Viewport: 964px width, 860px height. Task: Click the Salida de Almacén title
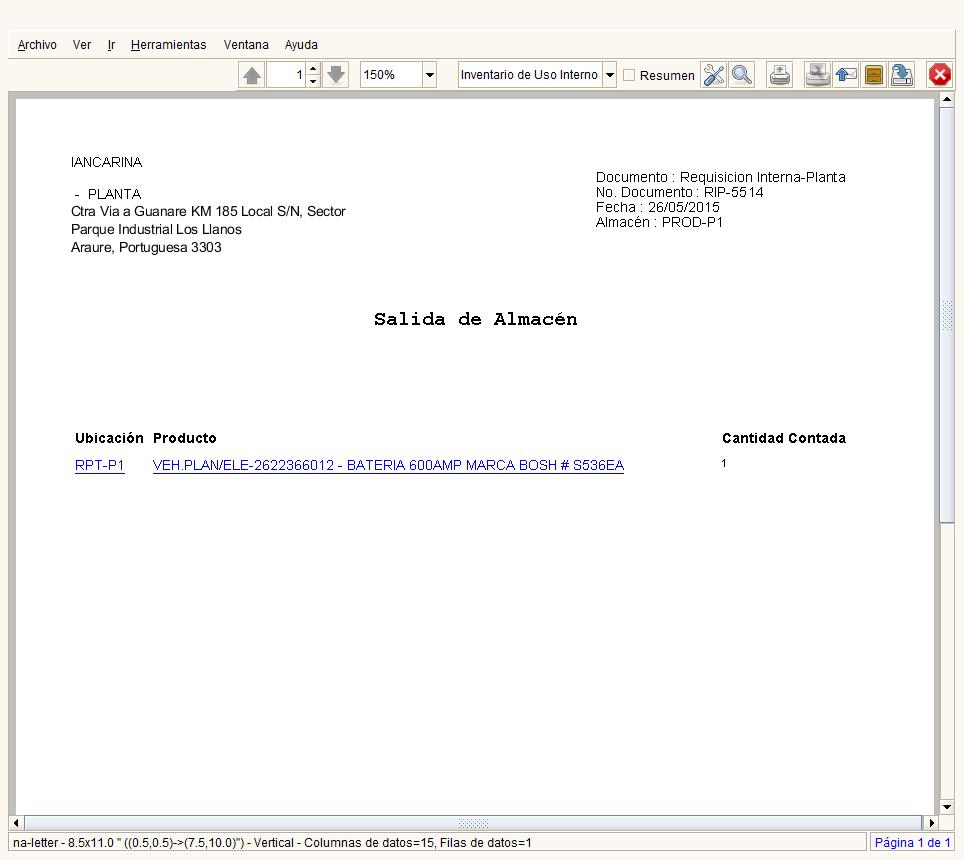pos(476,319)
